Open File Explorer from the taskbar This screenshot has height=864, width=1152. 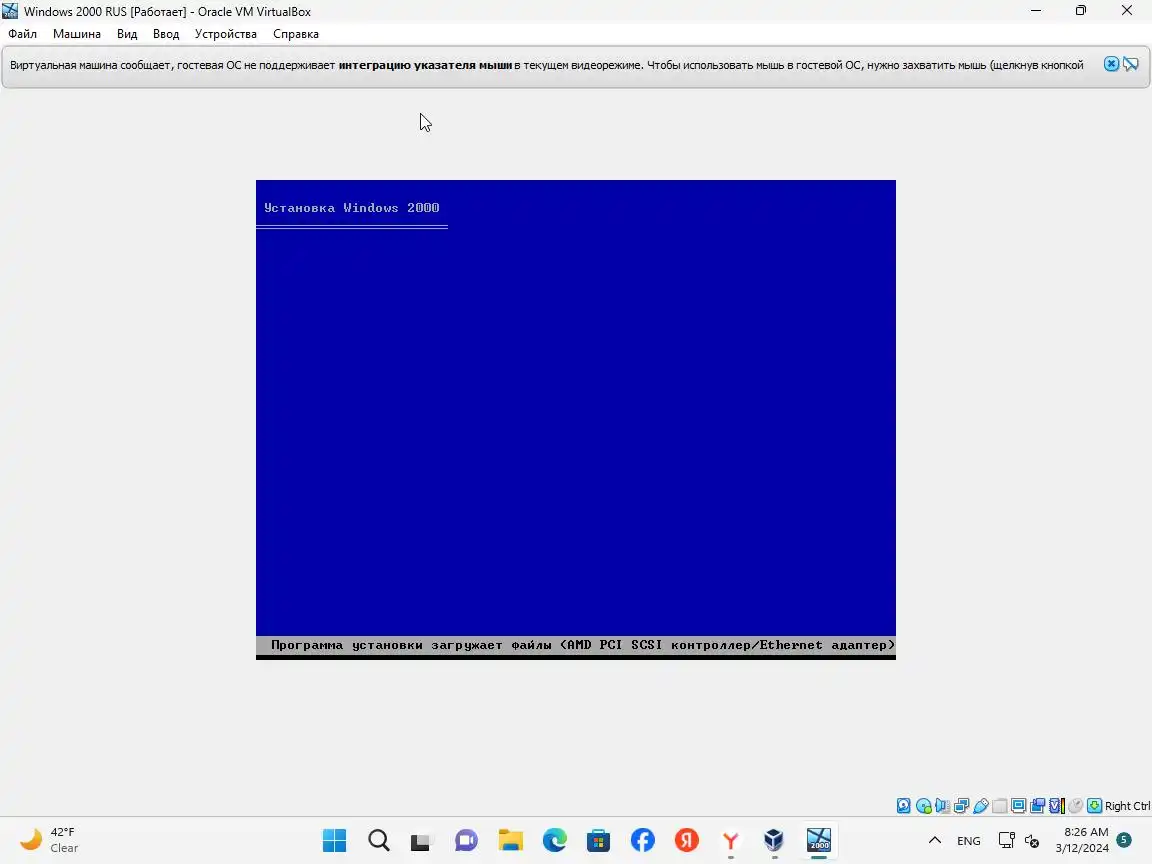[511, 840]
